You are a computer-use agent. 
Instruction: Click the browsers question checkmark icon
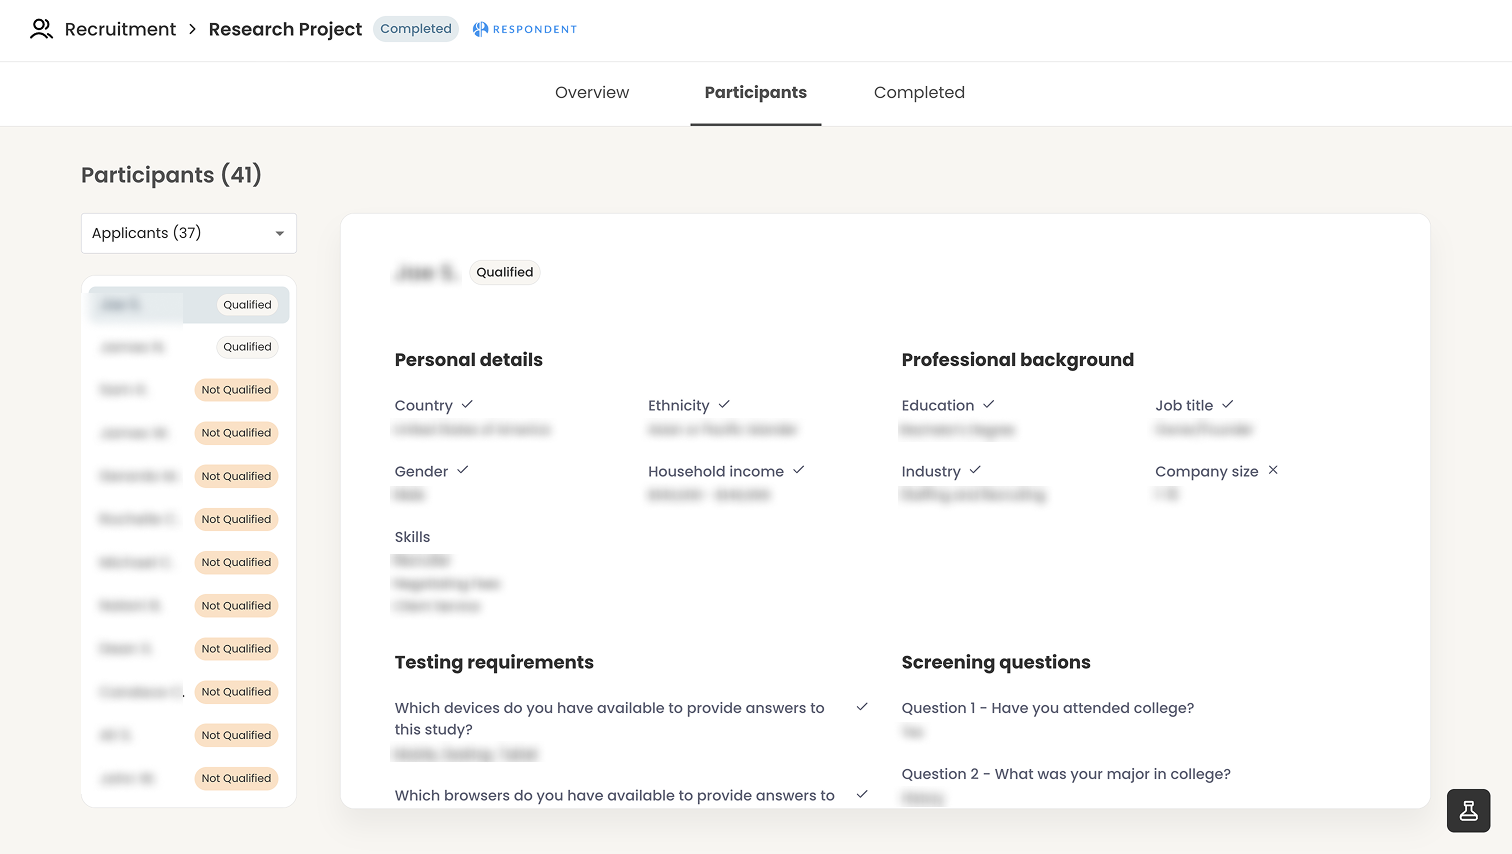[862, 794]
